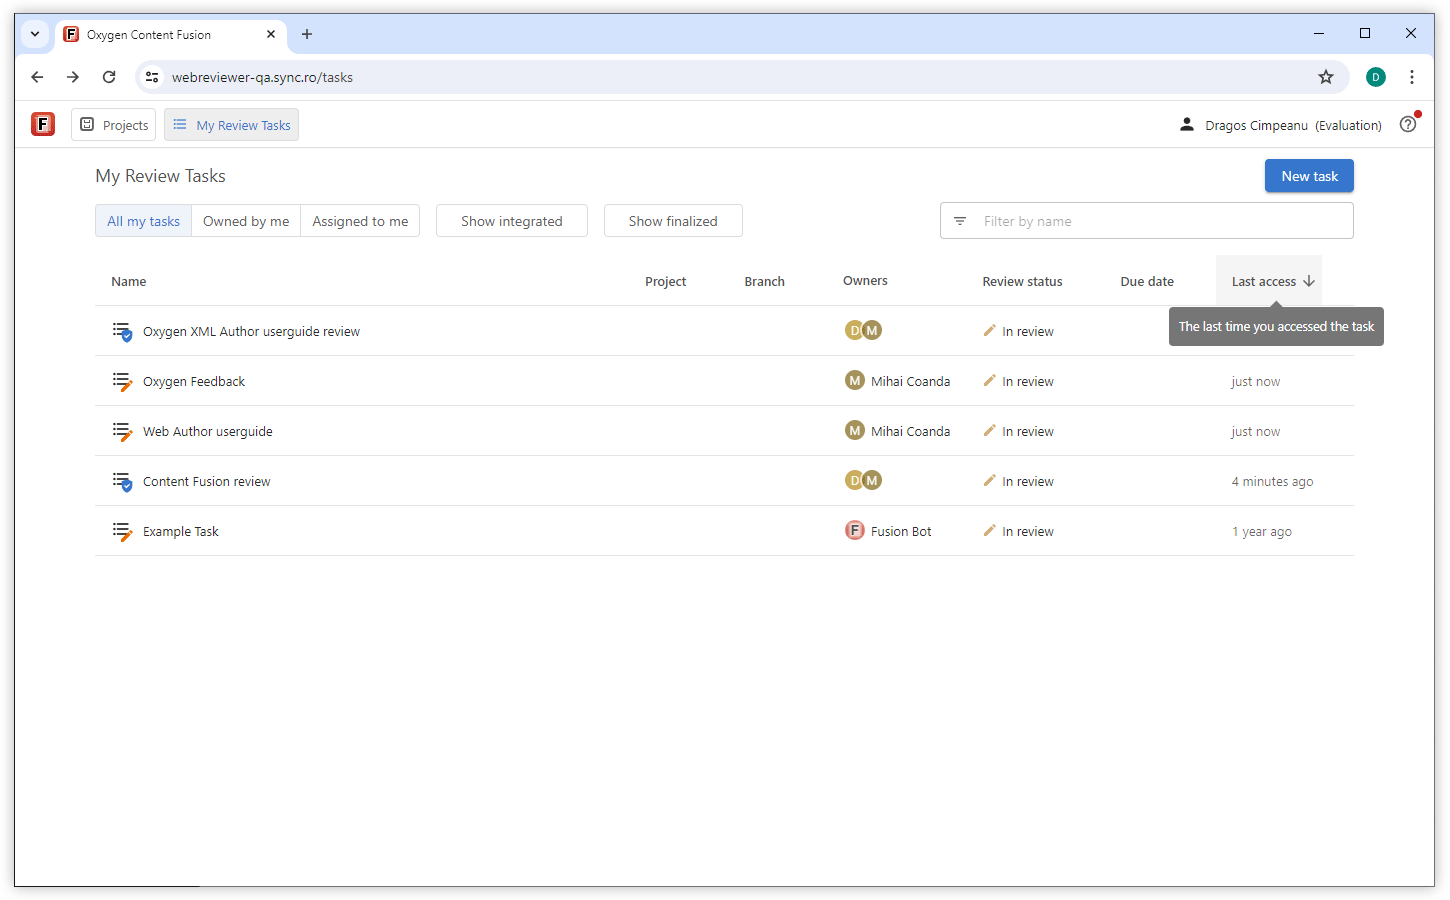The width and height of the screenshot is (1450, 900).
Task: Sort by the Branch column header
Action: click(765, 282)
